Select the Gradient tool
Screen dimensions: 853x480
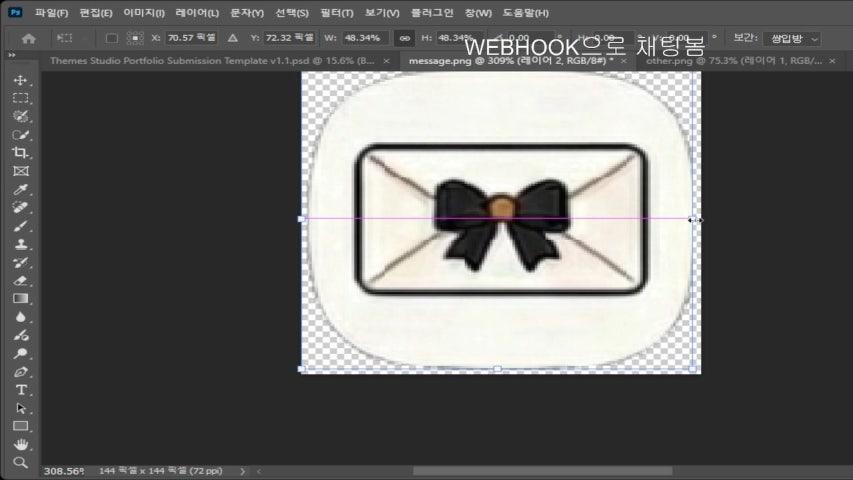coord(21,299)
